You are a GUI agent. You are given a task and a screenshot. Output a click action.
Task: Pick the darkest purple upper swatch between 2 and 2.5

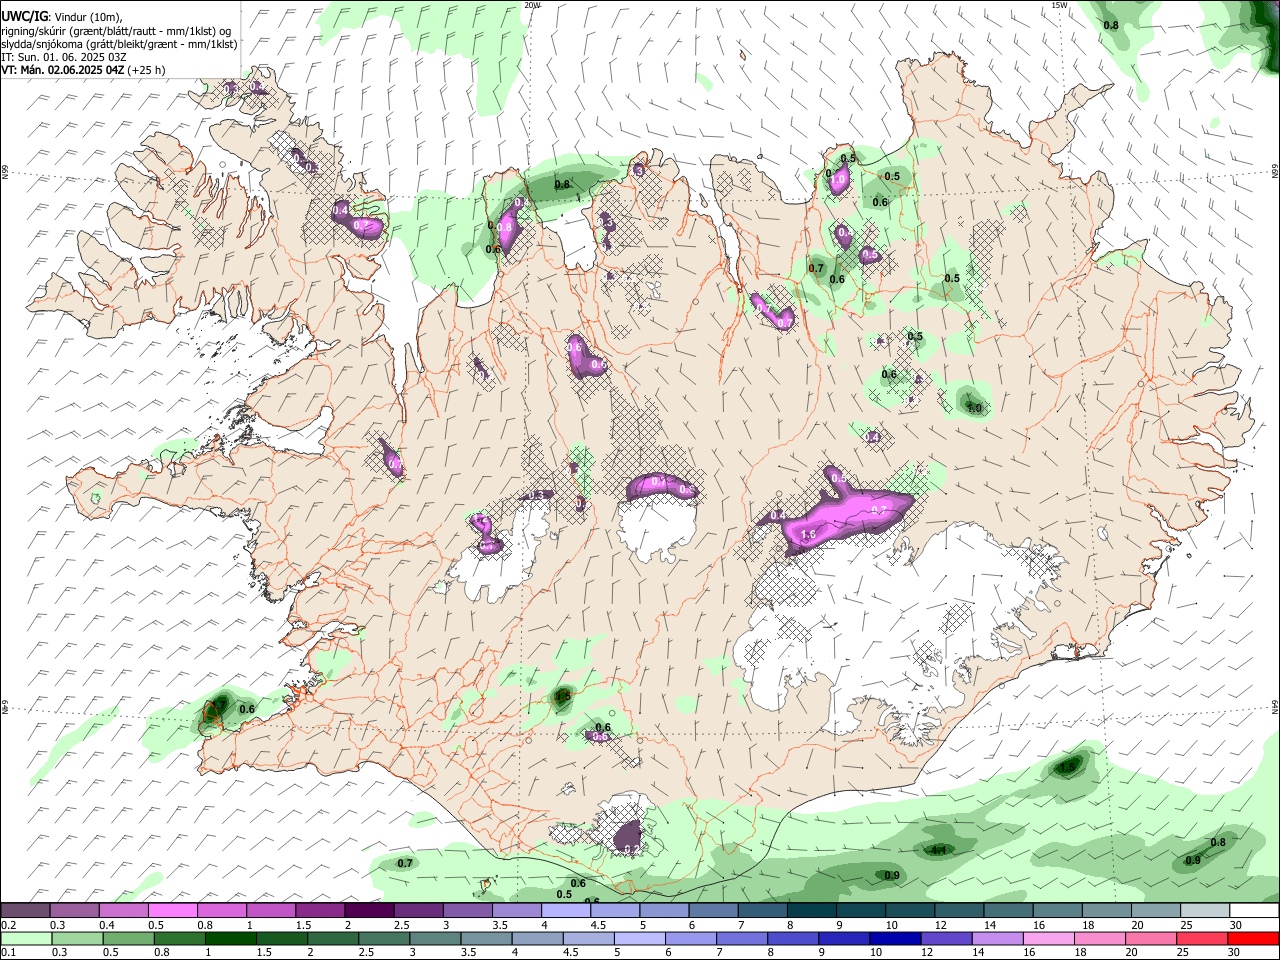coord(370,911)
